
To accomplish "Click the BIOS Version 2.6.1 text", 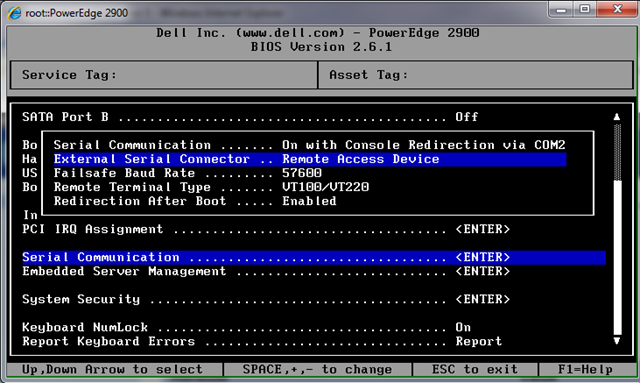I will click(321, 47).
